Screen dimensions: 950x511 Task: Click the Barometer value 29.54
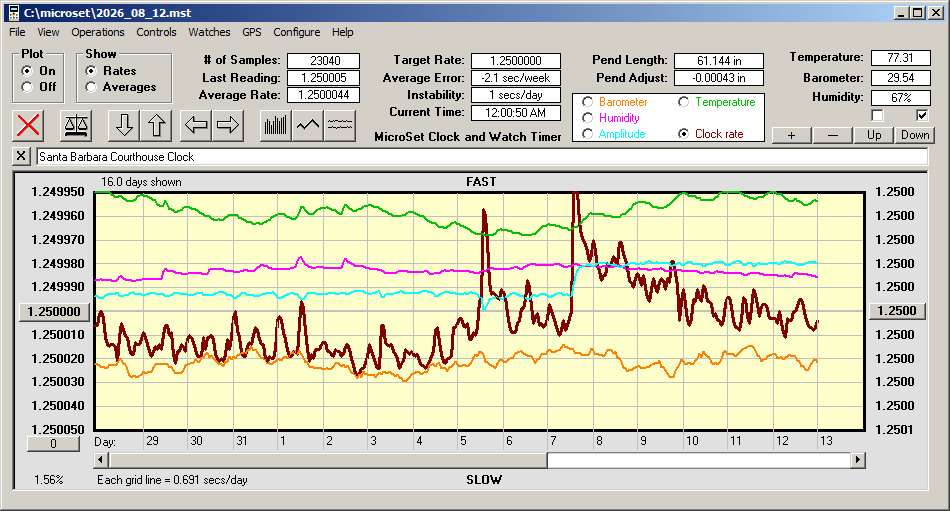(900, 78)
